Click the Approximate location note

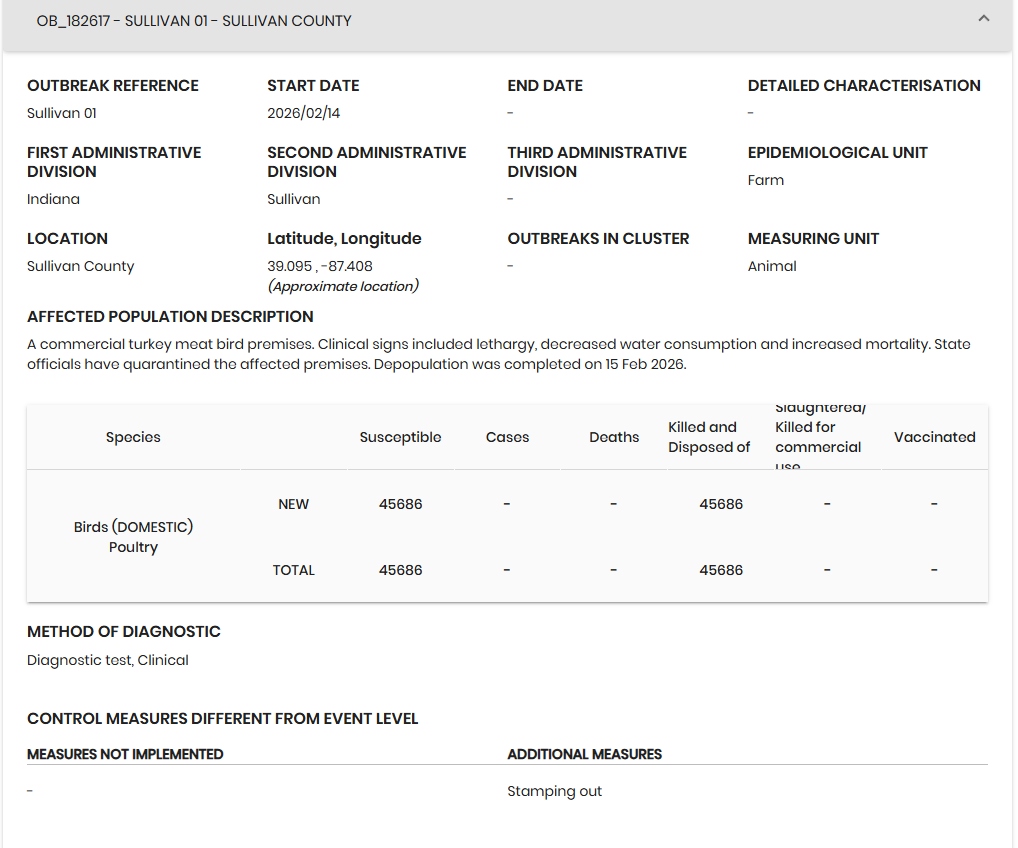[x=342, y=286]
